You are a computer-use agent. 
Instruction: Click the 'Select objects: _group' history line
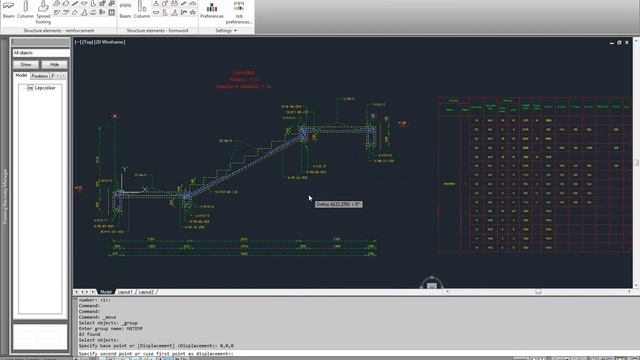tap(108, 323)
